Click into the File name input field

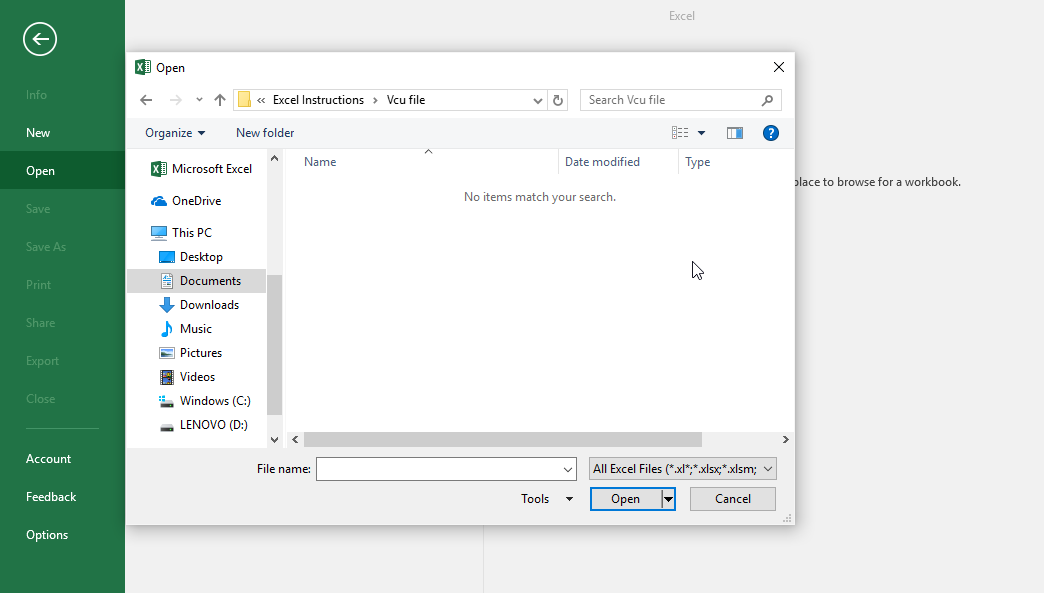pos(438,469)
